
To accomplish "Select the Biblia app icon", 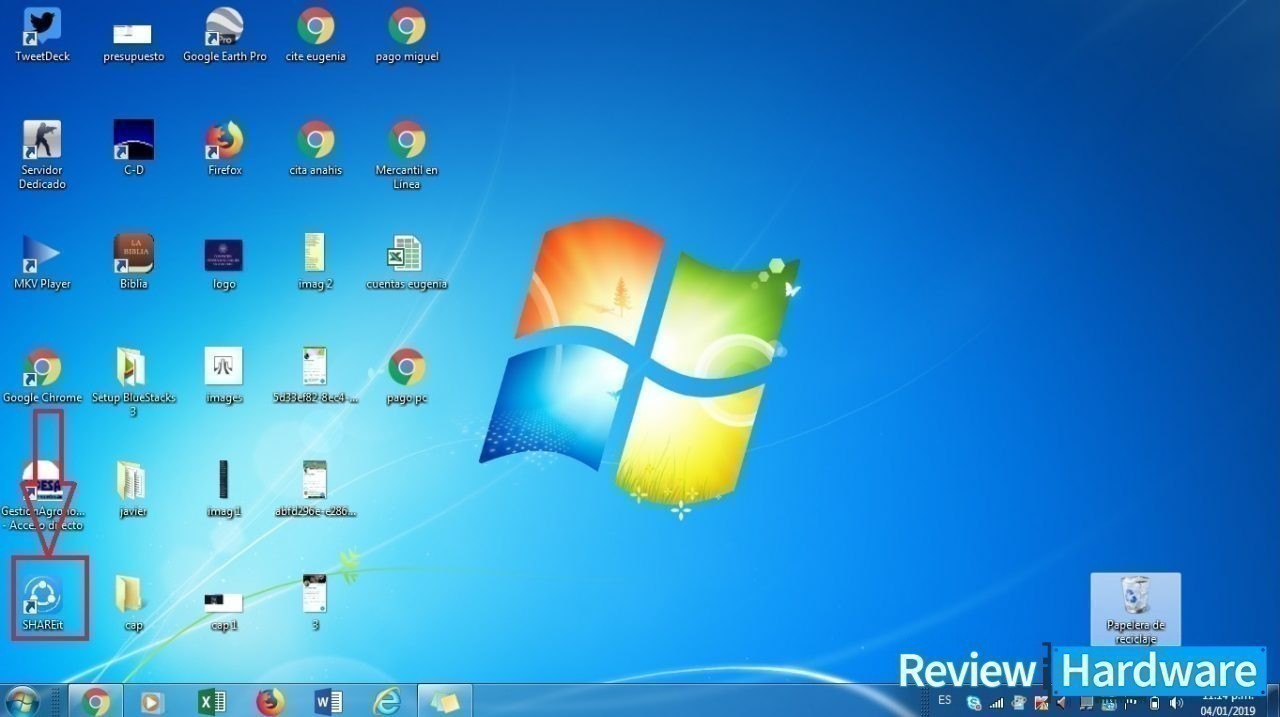I will coord(133,262).
